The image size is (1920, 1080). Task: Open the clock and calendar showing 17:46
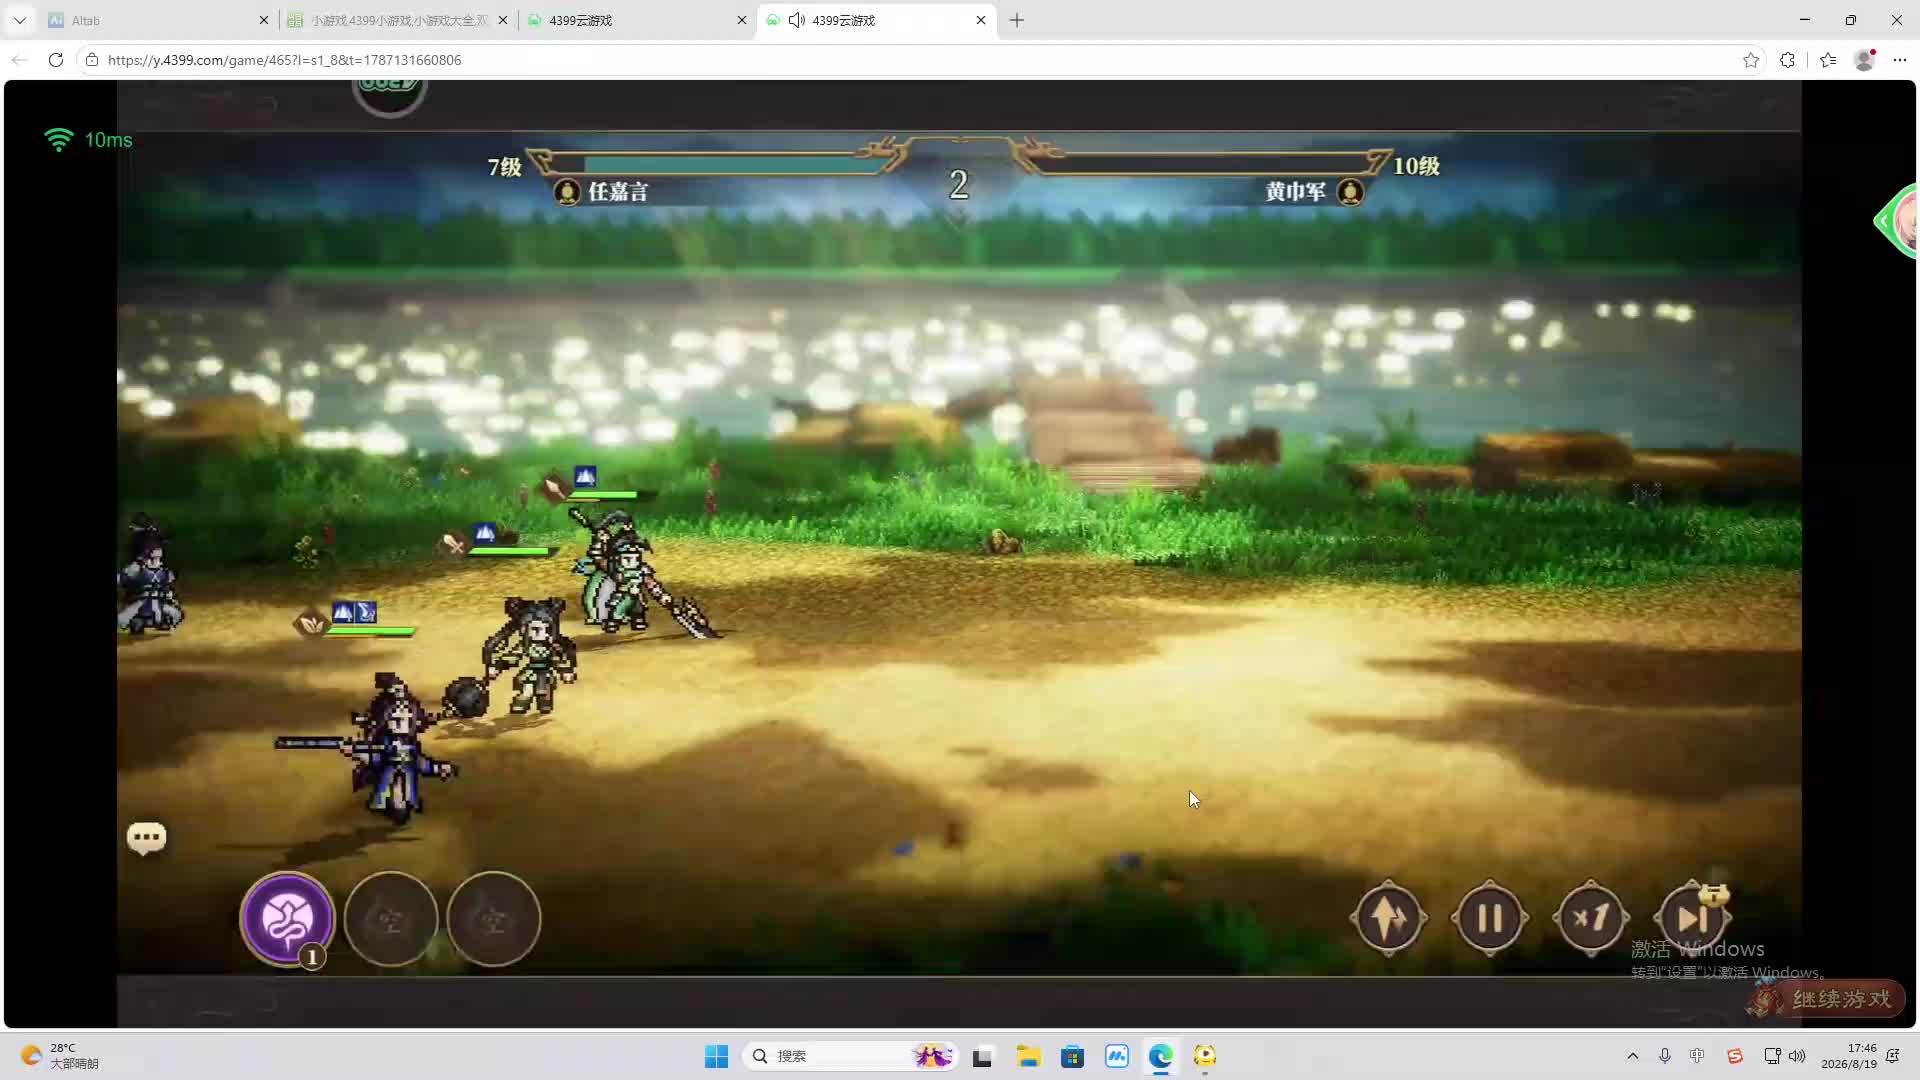point(1849,1056)
